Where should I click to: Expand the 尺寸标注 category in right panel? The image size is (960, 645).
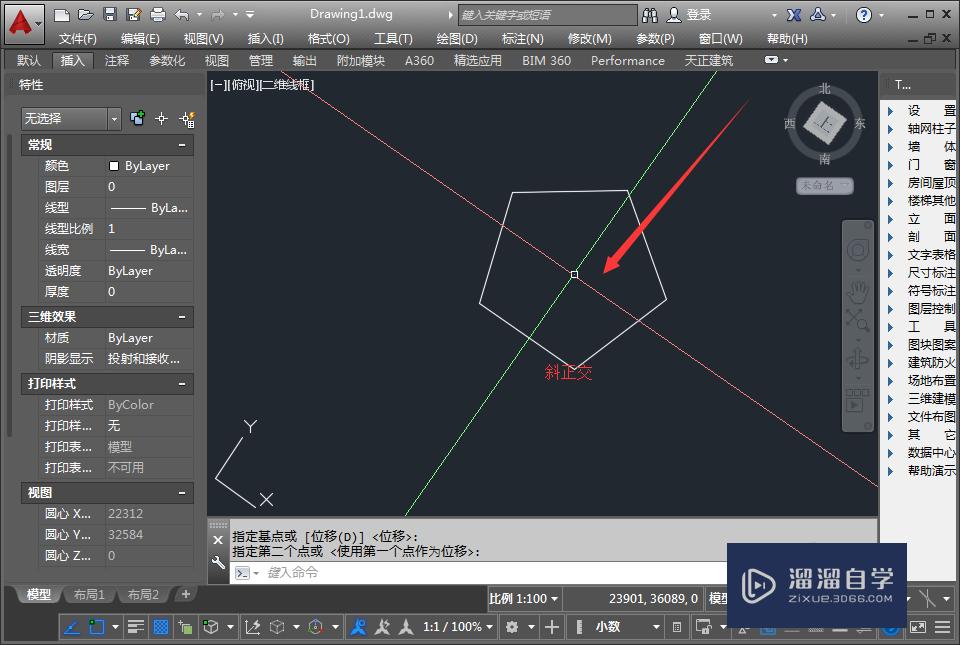[919, 271]
